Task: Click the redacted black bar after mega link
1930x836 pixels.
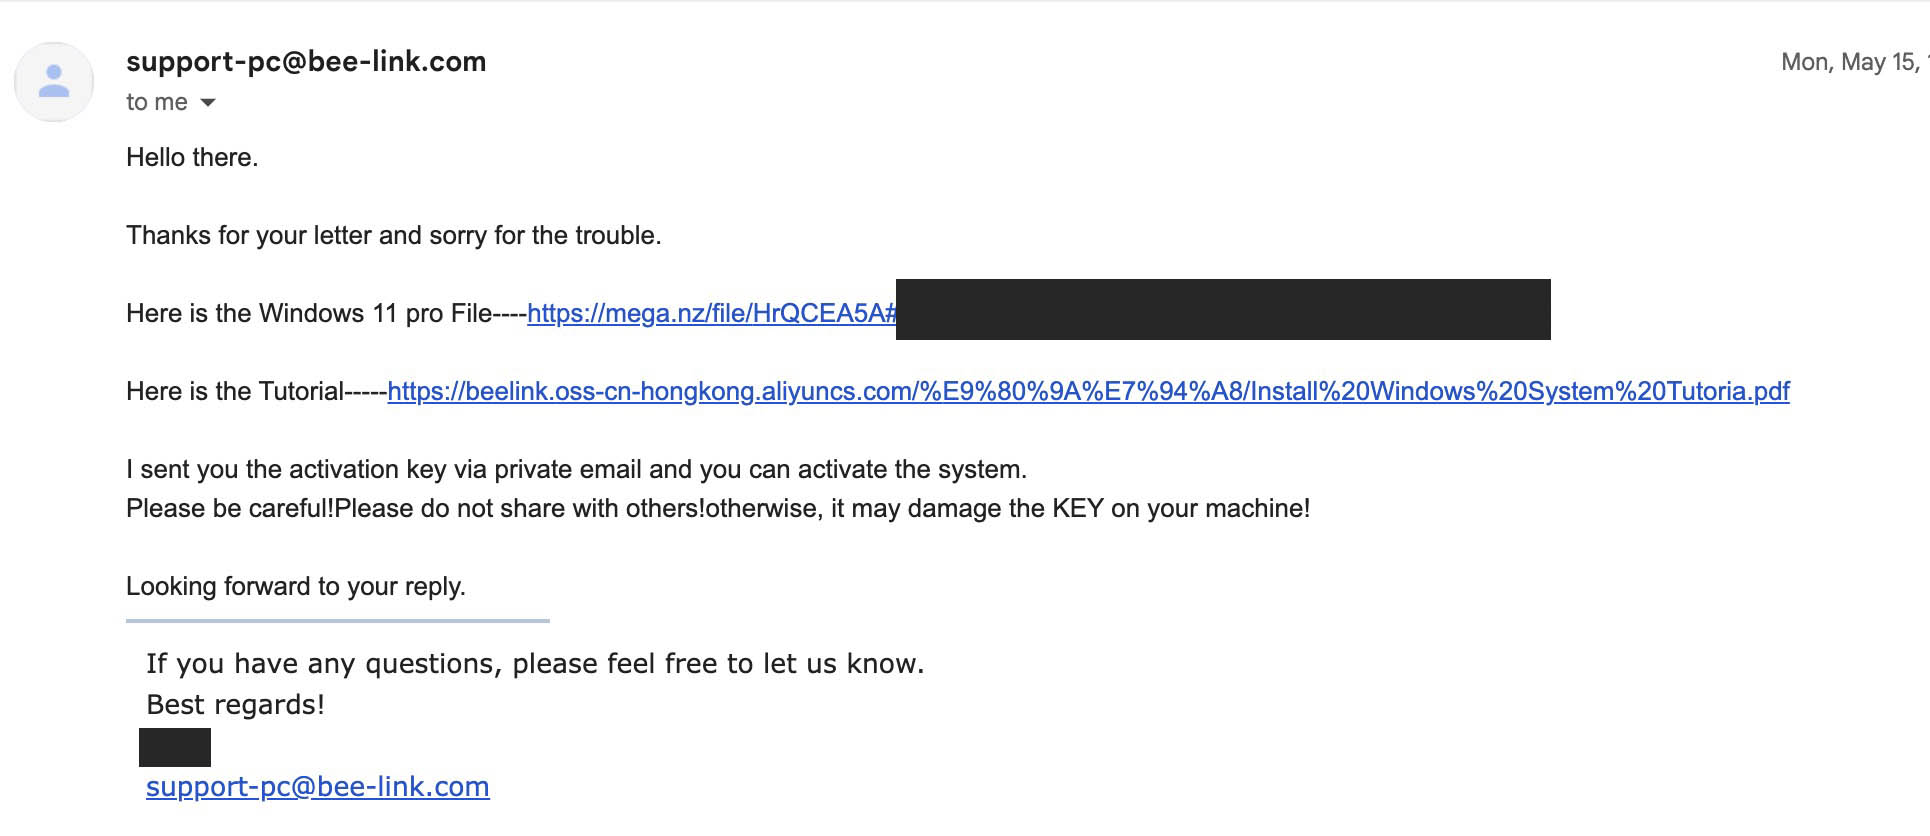Action: [1222, 310]
